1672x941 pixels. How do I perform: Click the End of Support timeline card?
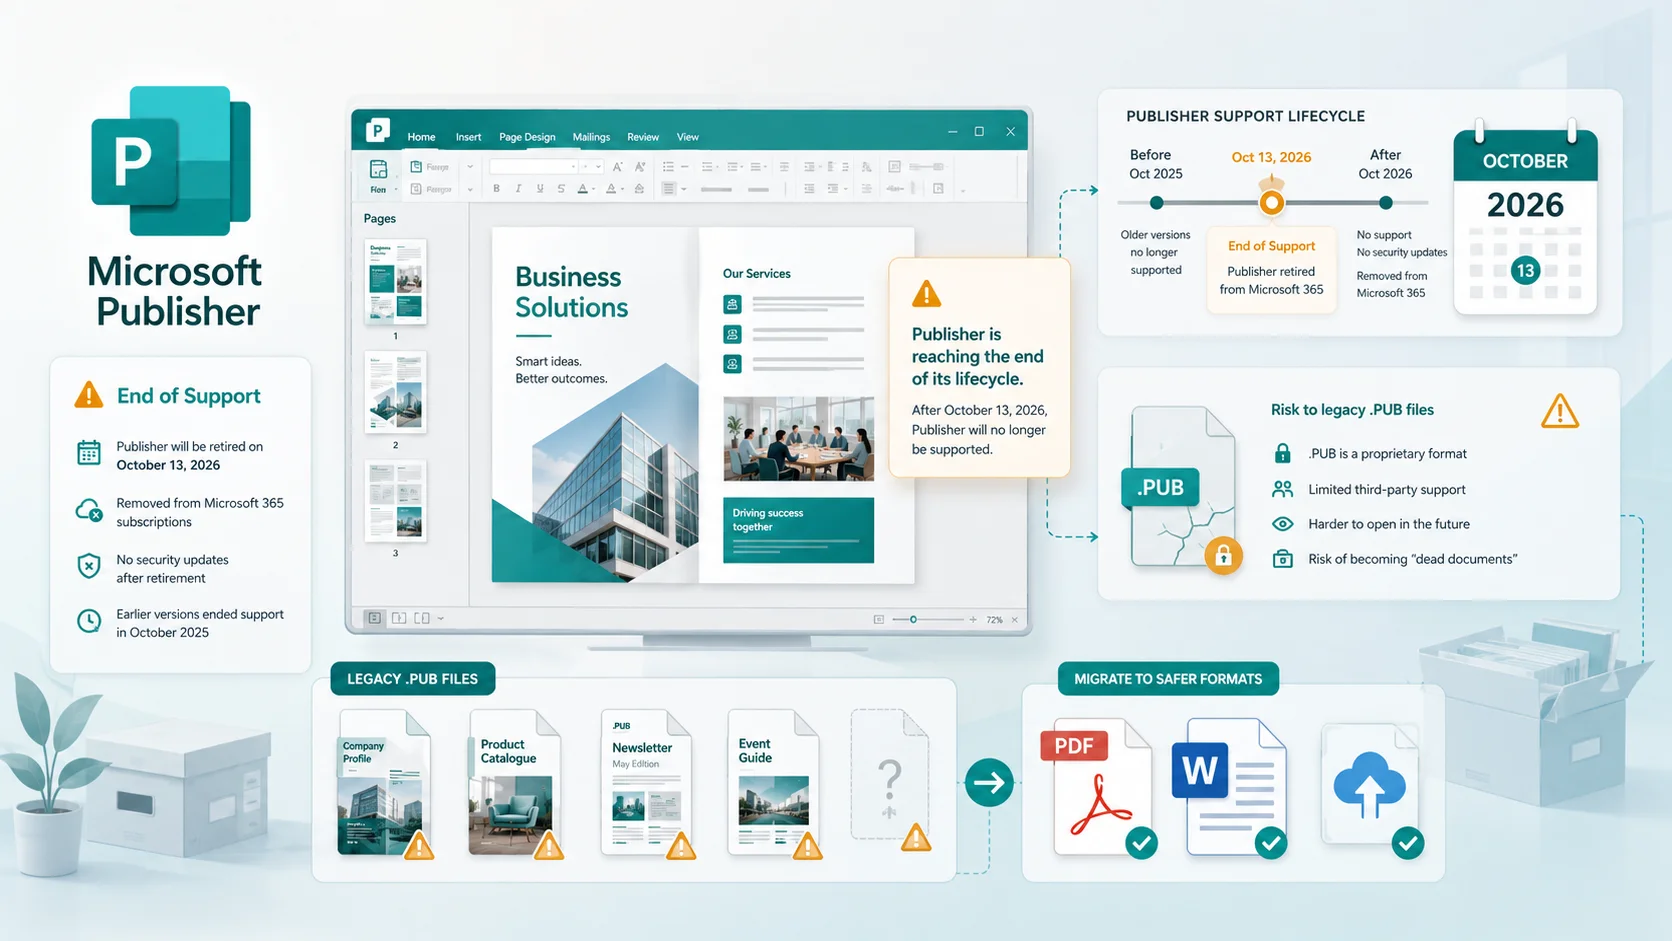1271,270
